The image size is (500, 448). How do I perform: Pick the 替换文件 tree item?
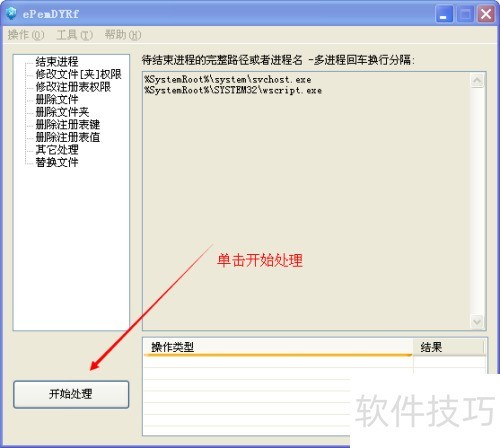point(57,162)
